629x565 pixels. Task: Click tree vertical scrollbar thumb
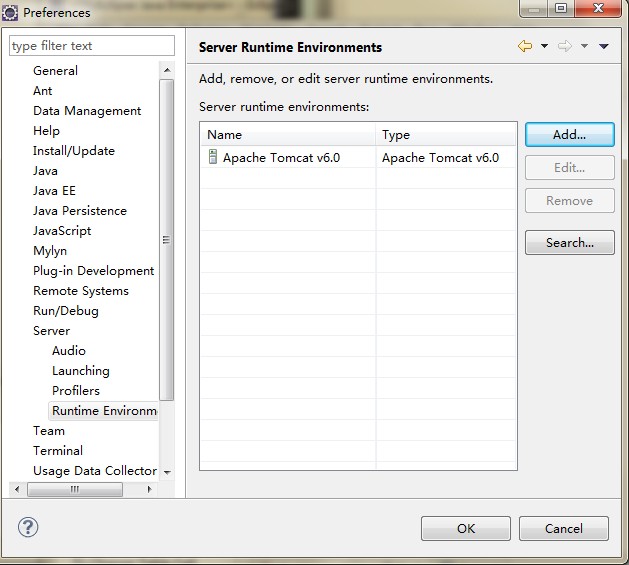(166, 240)
